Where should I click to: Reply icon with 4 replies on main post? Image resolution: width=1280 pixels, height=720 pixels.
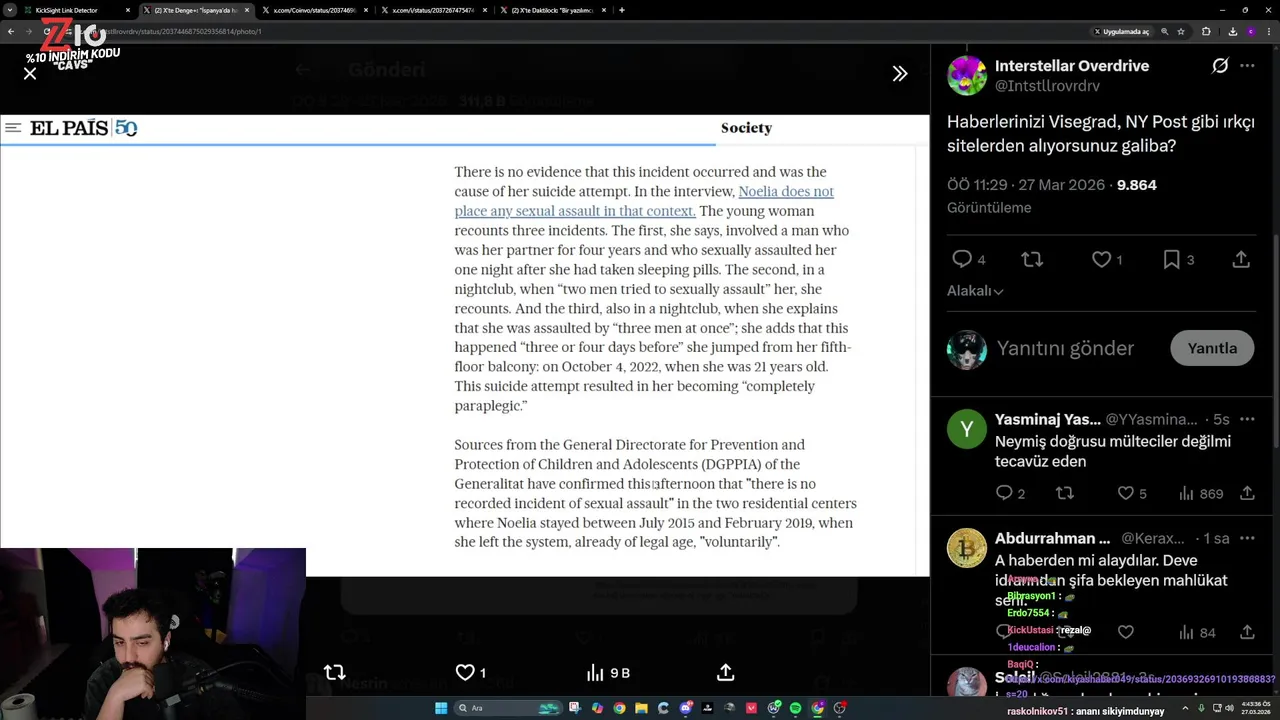point(968,260)
